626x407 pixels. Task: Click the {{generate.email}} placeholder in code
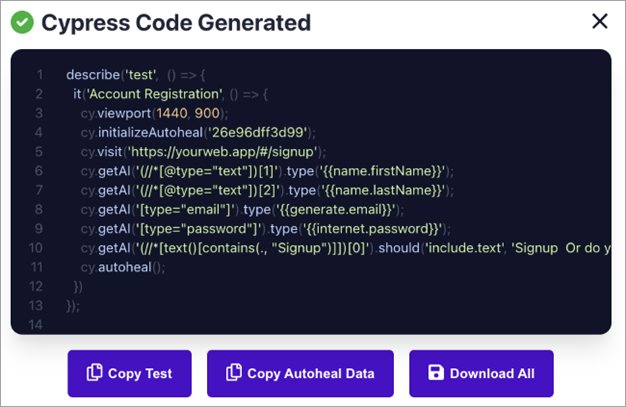point(338,209)
